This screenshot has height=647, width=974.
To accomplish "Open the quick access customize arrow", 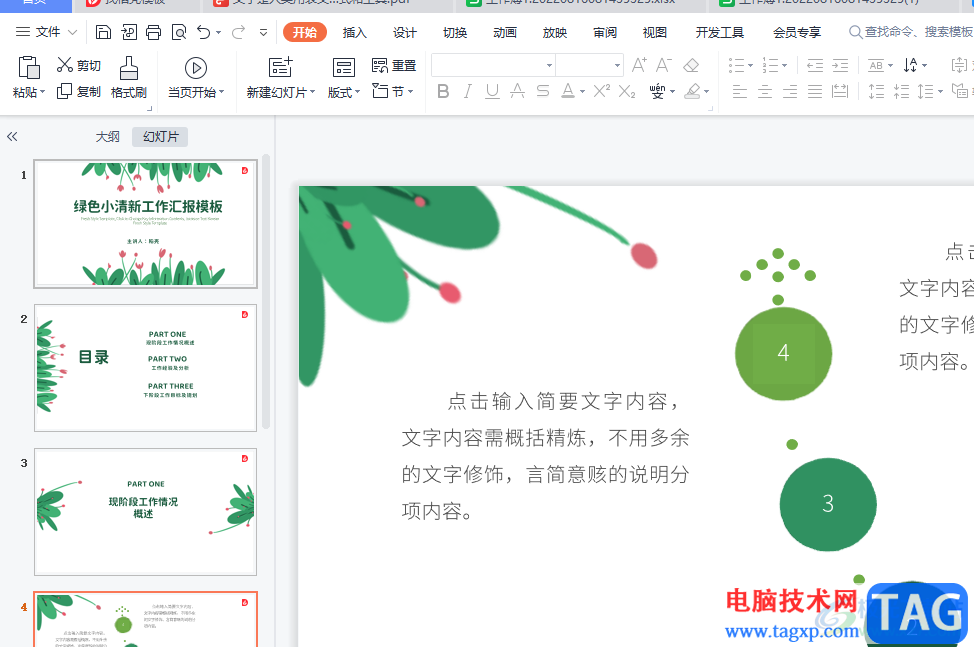I will (263, 32).
